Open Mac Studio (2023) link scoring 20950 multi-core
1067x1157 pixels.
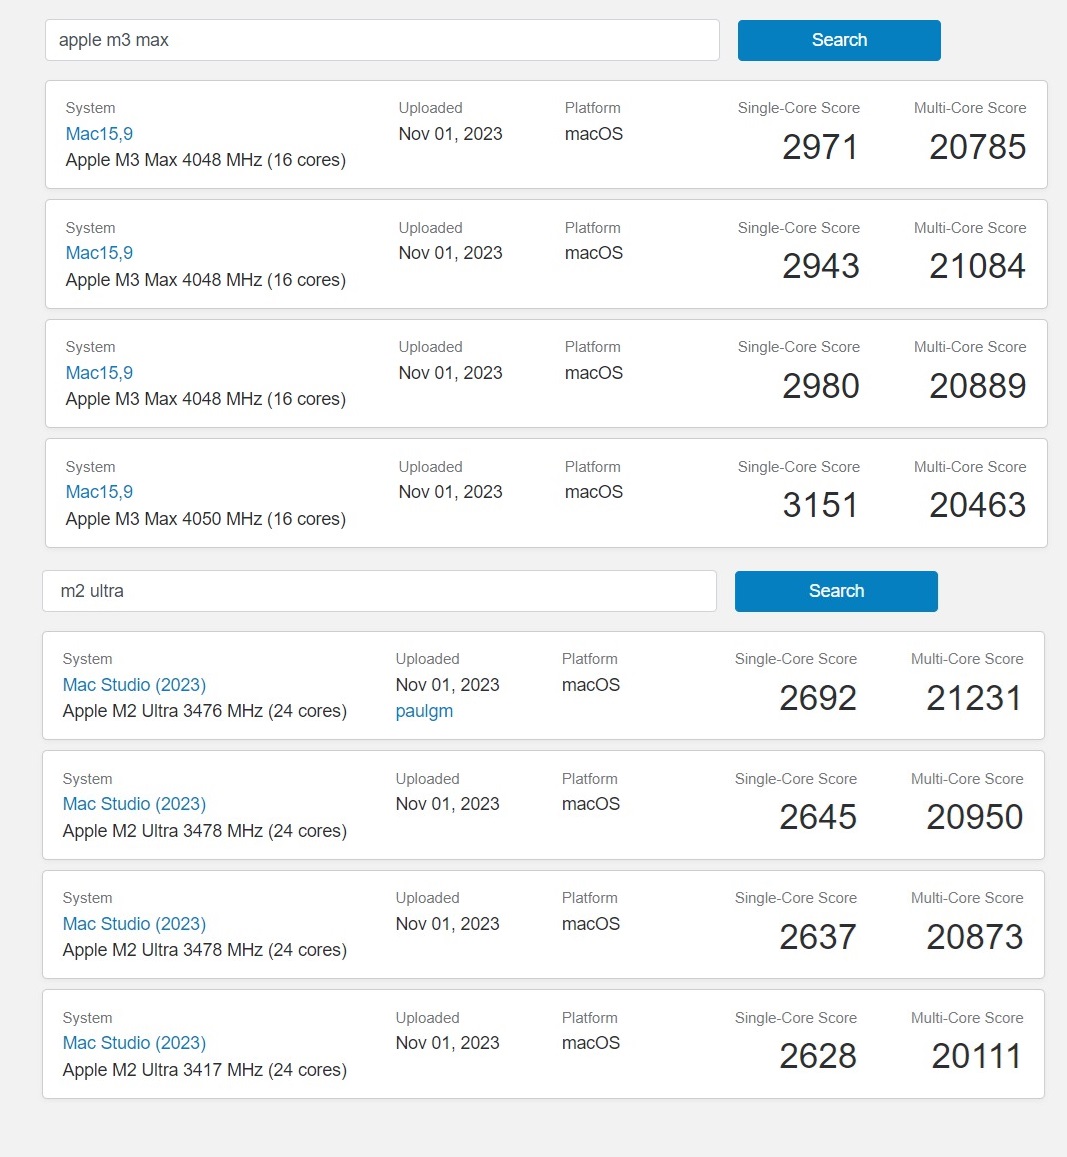pyautogui.click(x=134, y=804)
